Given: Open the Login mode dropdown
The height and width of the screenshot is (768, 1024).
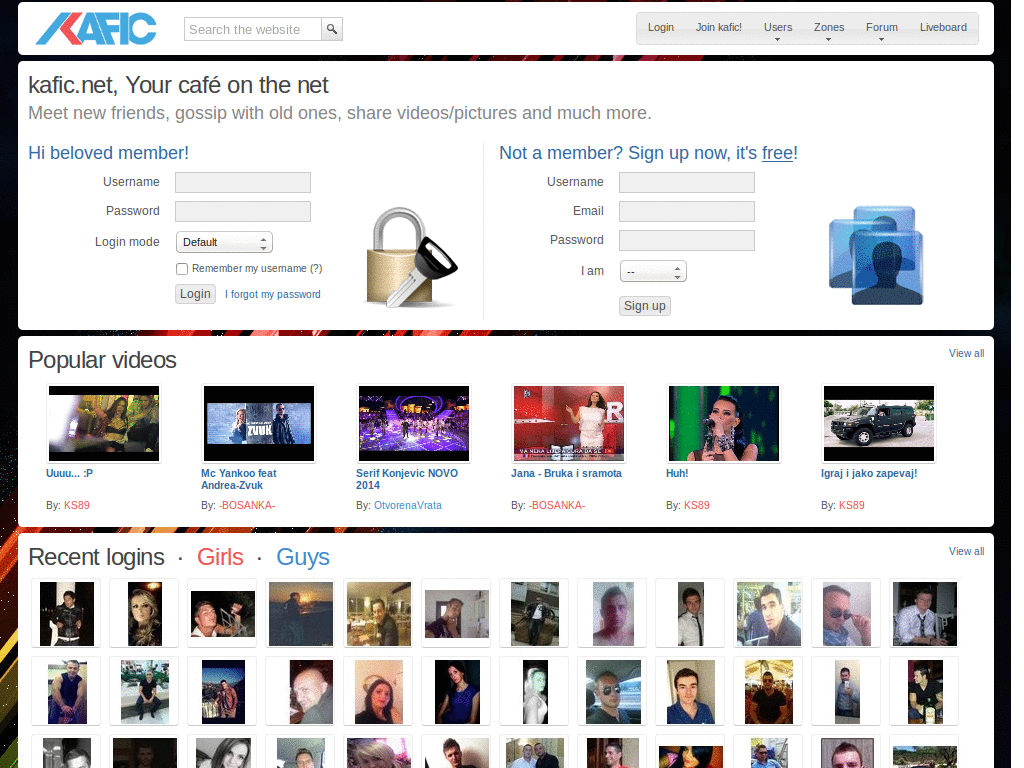Looking at the screenshot, I should (x=224, y=242).
